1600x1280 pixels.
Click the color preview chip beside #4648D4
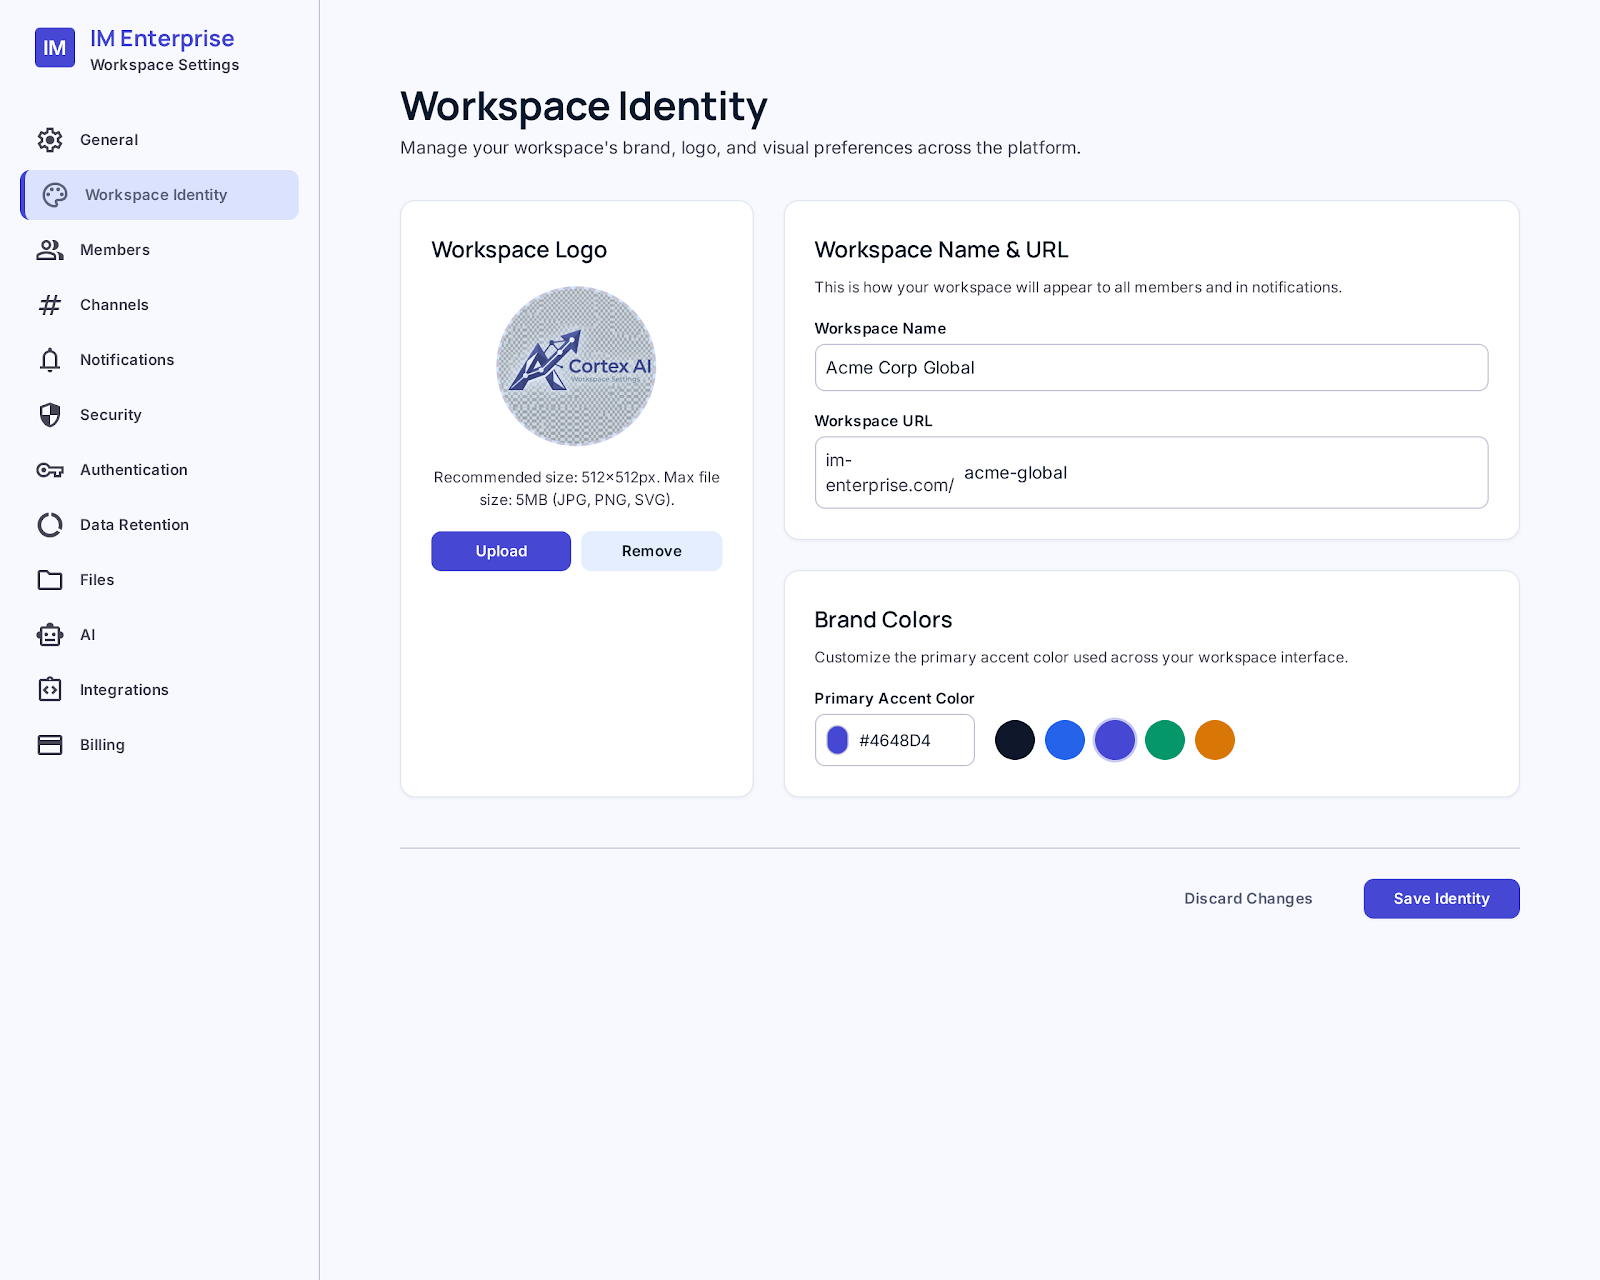pyautogui.click(x=838, y=740)
